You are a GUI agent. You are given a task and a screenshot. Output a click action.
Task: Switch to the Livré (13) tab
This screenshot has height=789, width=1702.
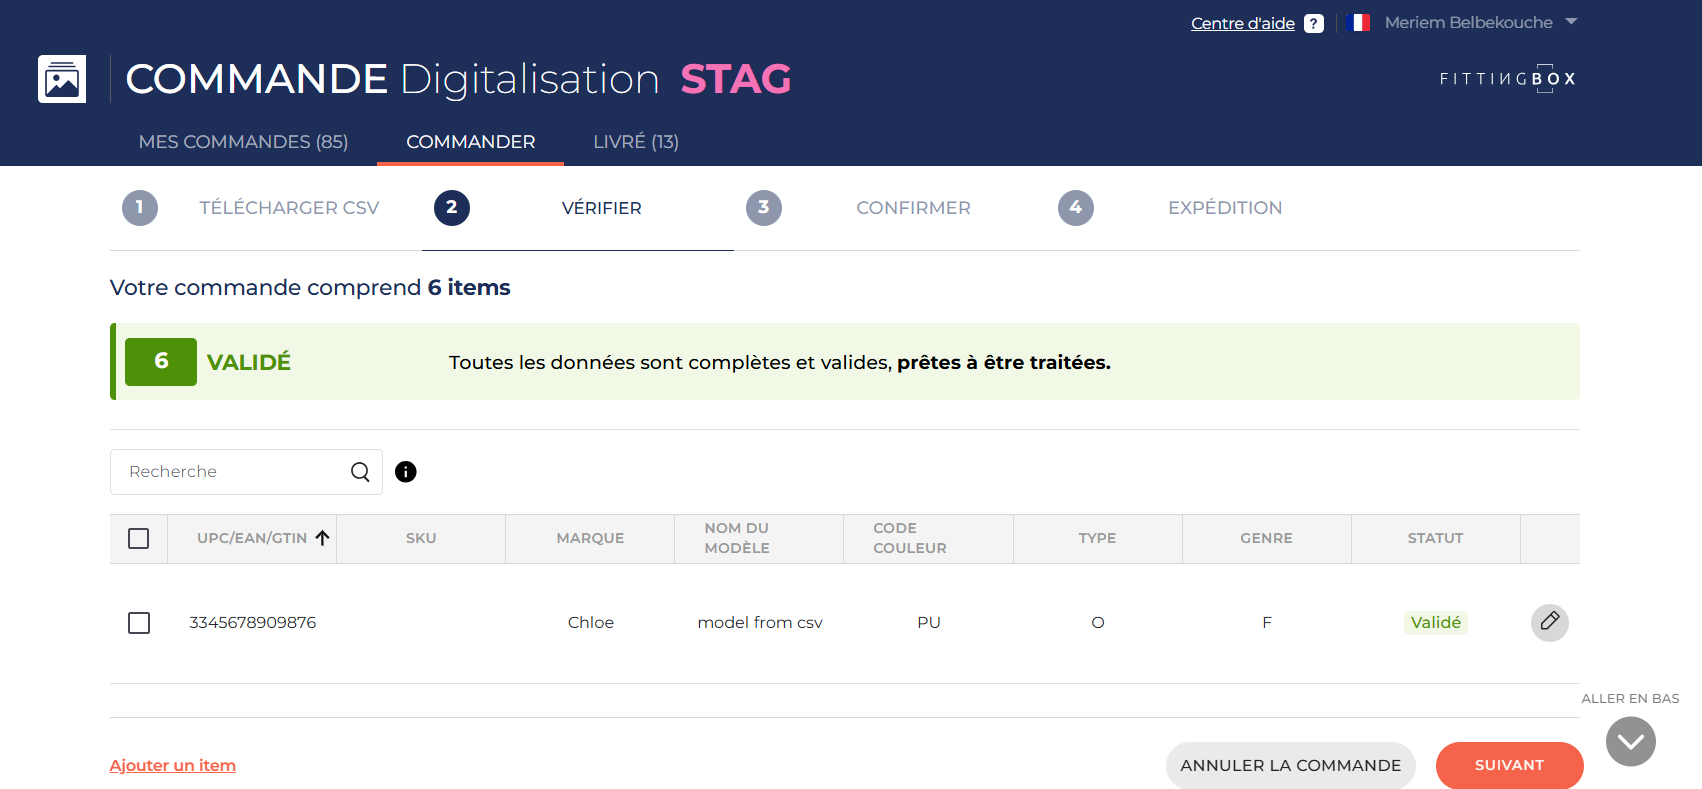point(635,142)
